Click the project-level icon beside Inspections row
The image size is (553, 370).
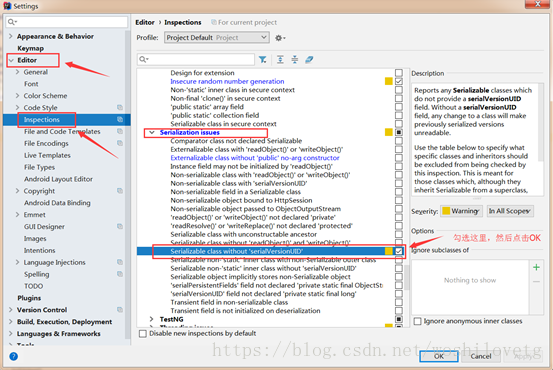pyautogui.click(x=120, y=120)
